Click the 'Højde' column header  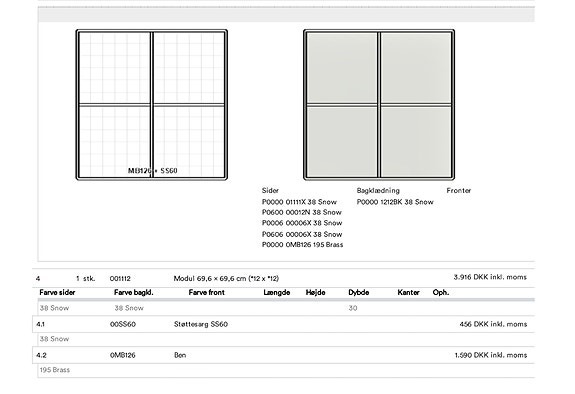click(x=315, y=292)
